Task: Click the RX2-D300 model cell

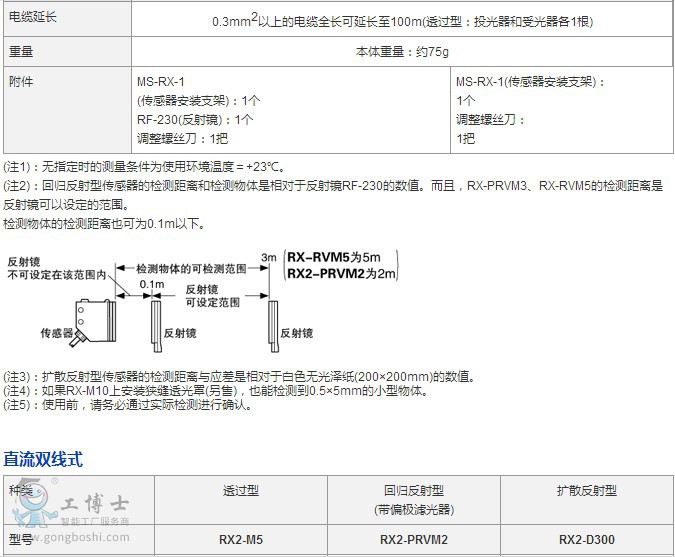Action: [x=587, y=539]
